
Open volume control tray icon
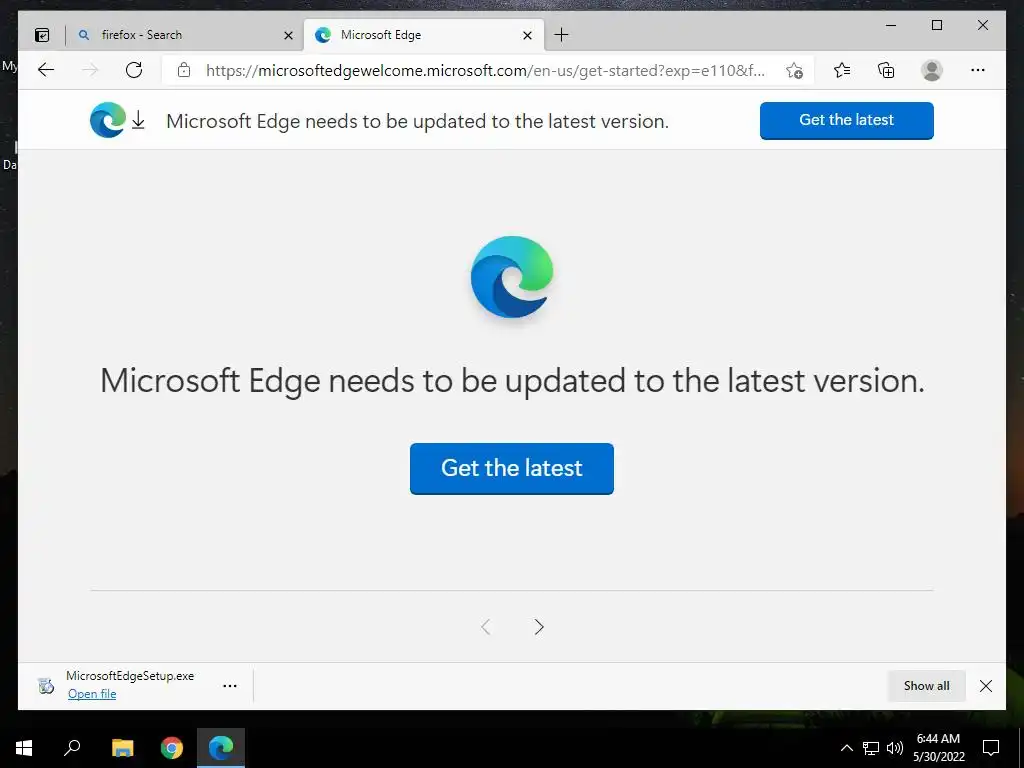[x=895, y=748]
